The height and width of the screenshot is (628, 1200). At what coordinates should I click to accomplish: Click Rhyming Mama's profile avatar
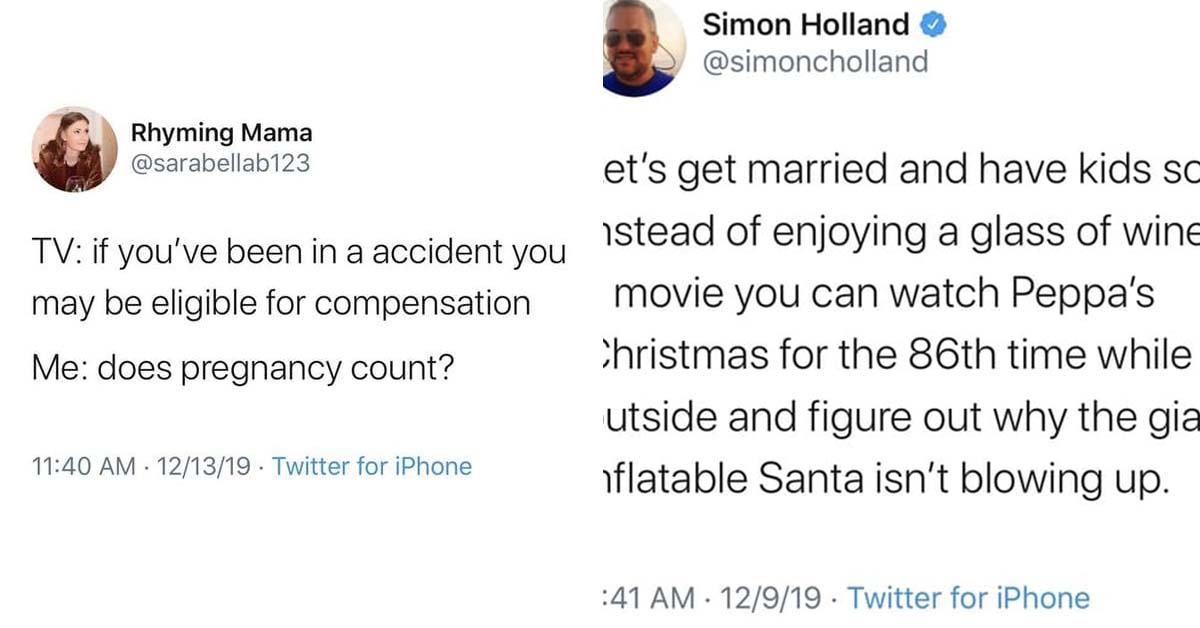click(x=75, y=149)
